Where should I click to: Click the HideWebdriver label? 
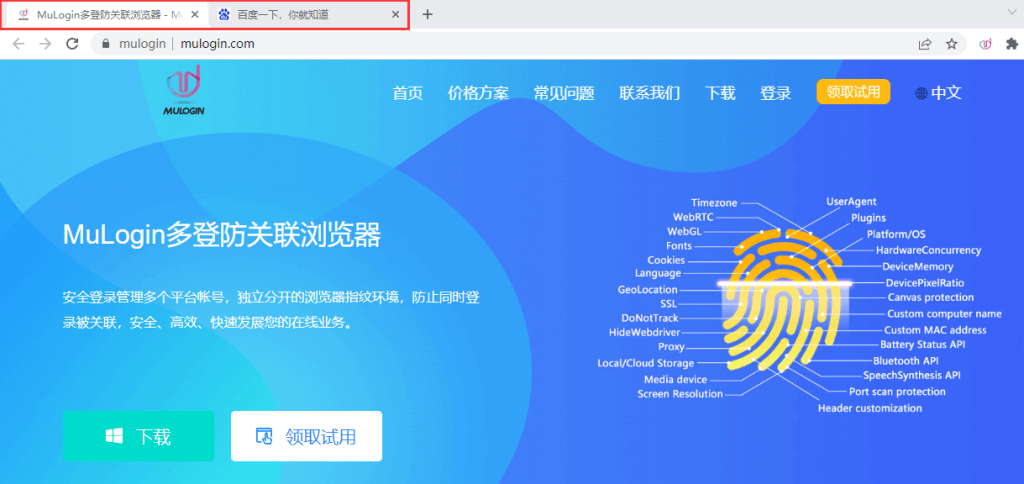pyautogui.click(x=645, y=332)
